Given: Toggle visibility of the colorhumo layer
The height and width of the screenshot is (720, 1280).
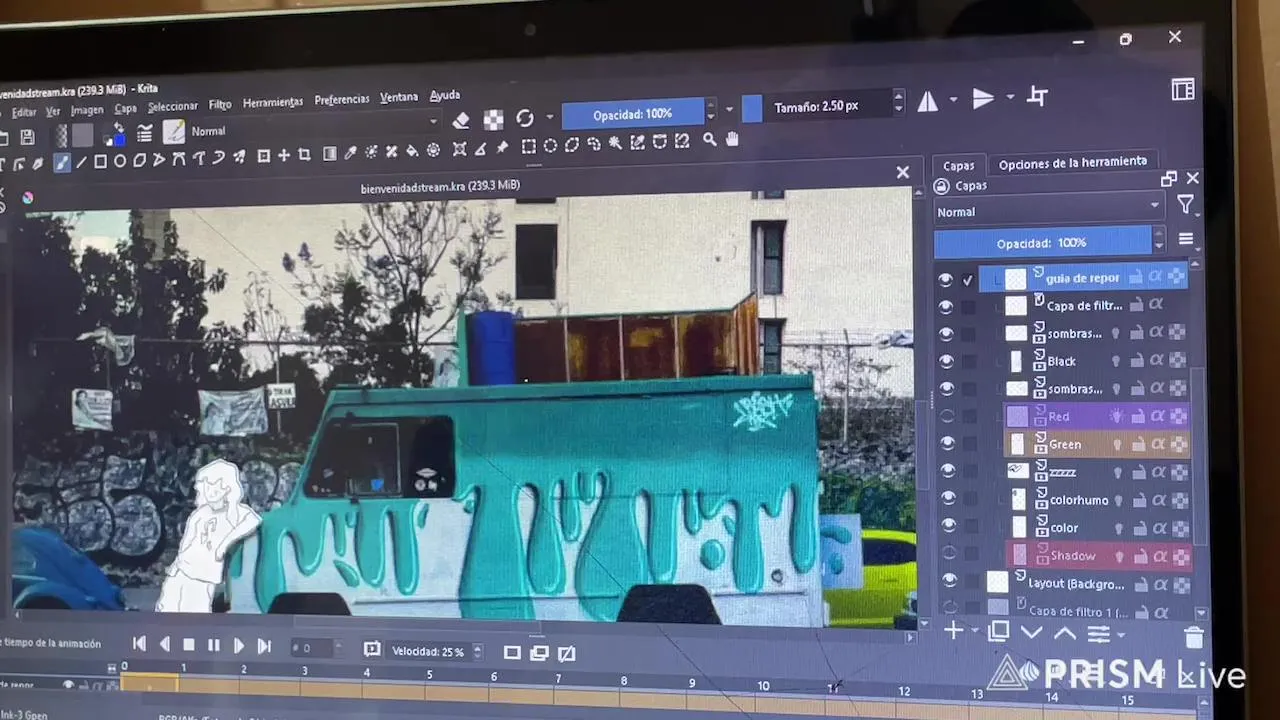Looking at the screenshot, I should click(948, 498).
